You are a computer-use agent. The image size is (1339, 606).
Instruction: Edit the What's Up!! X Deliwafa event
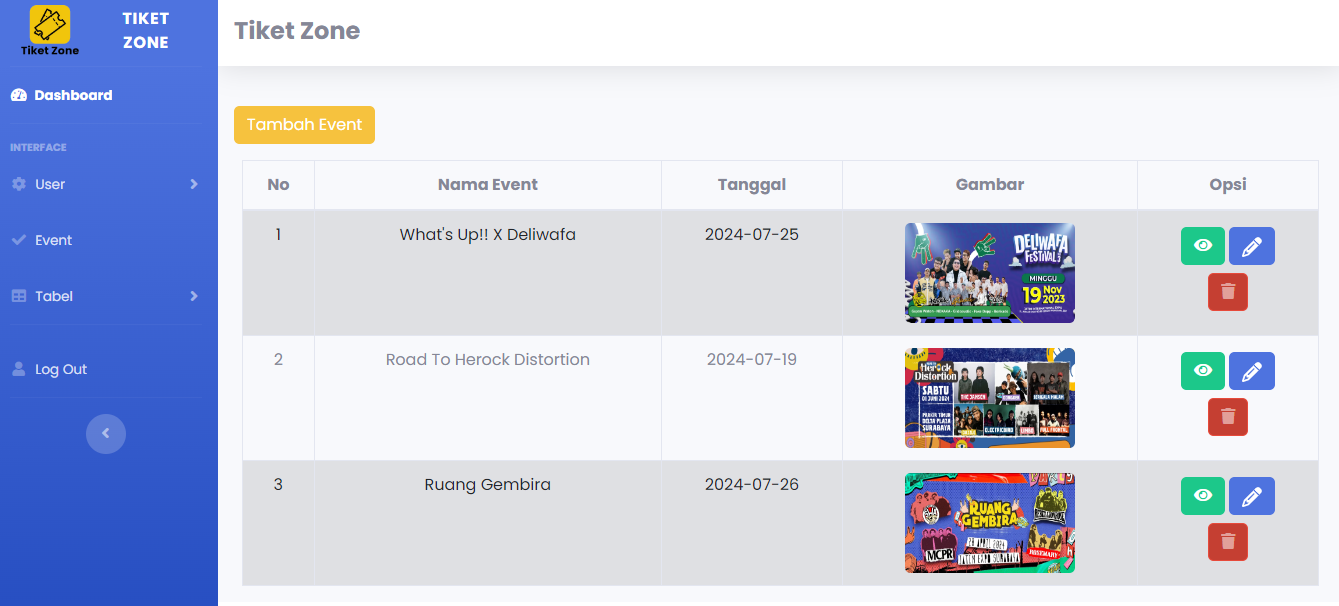(x=1251, y=246)
